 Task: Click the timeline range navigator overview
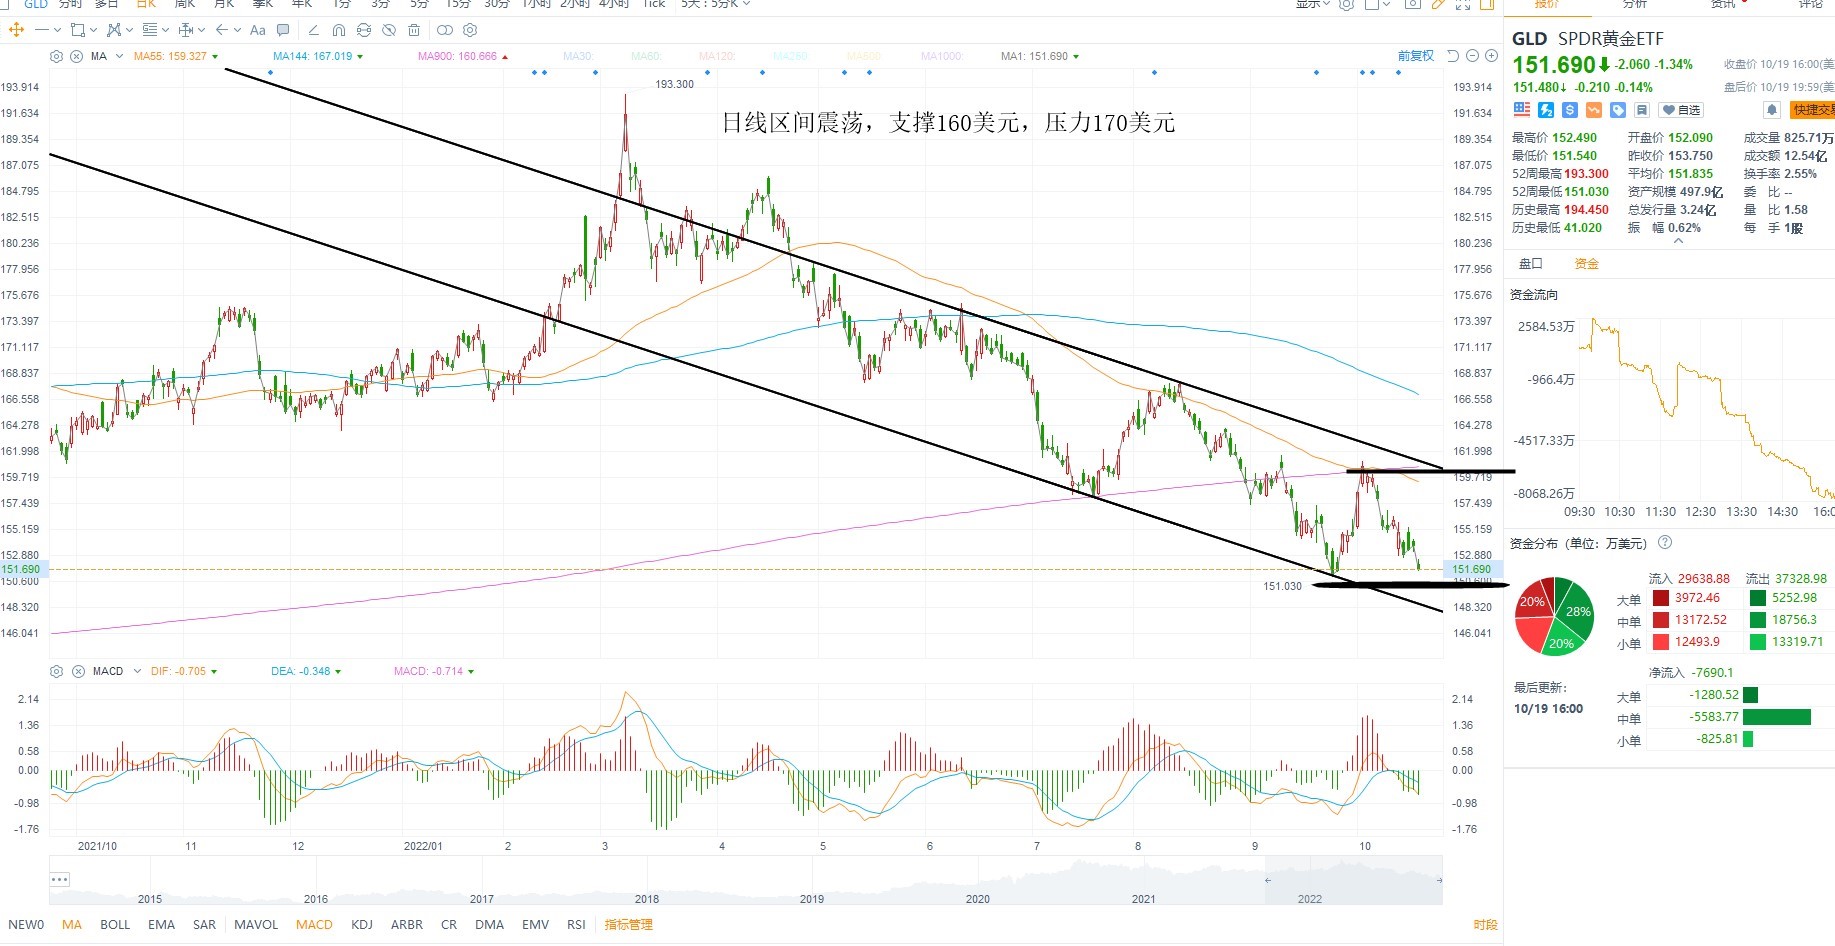[746, 881]
